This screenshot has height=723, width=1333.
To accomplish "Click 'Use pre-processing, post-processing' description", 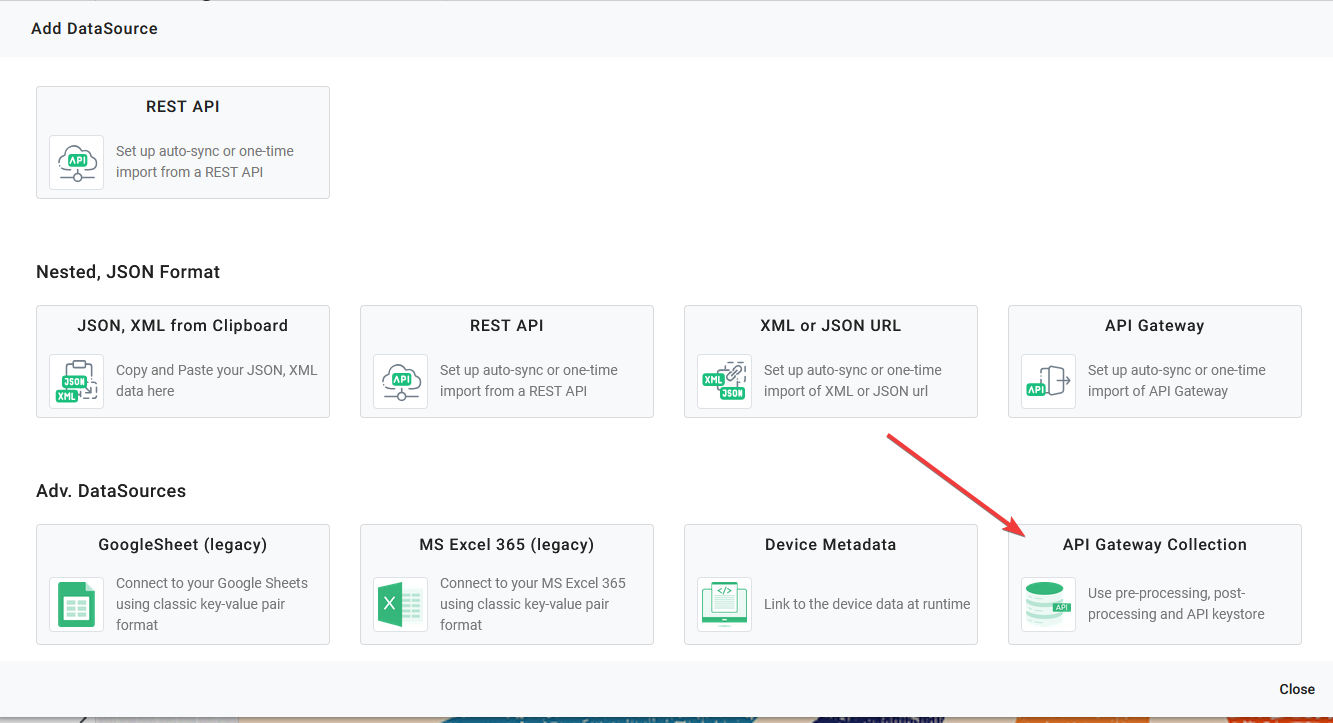I will click(x=1176, y=604).
